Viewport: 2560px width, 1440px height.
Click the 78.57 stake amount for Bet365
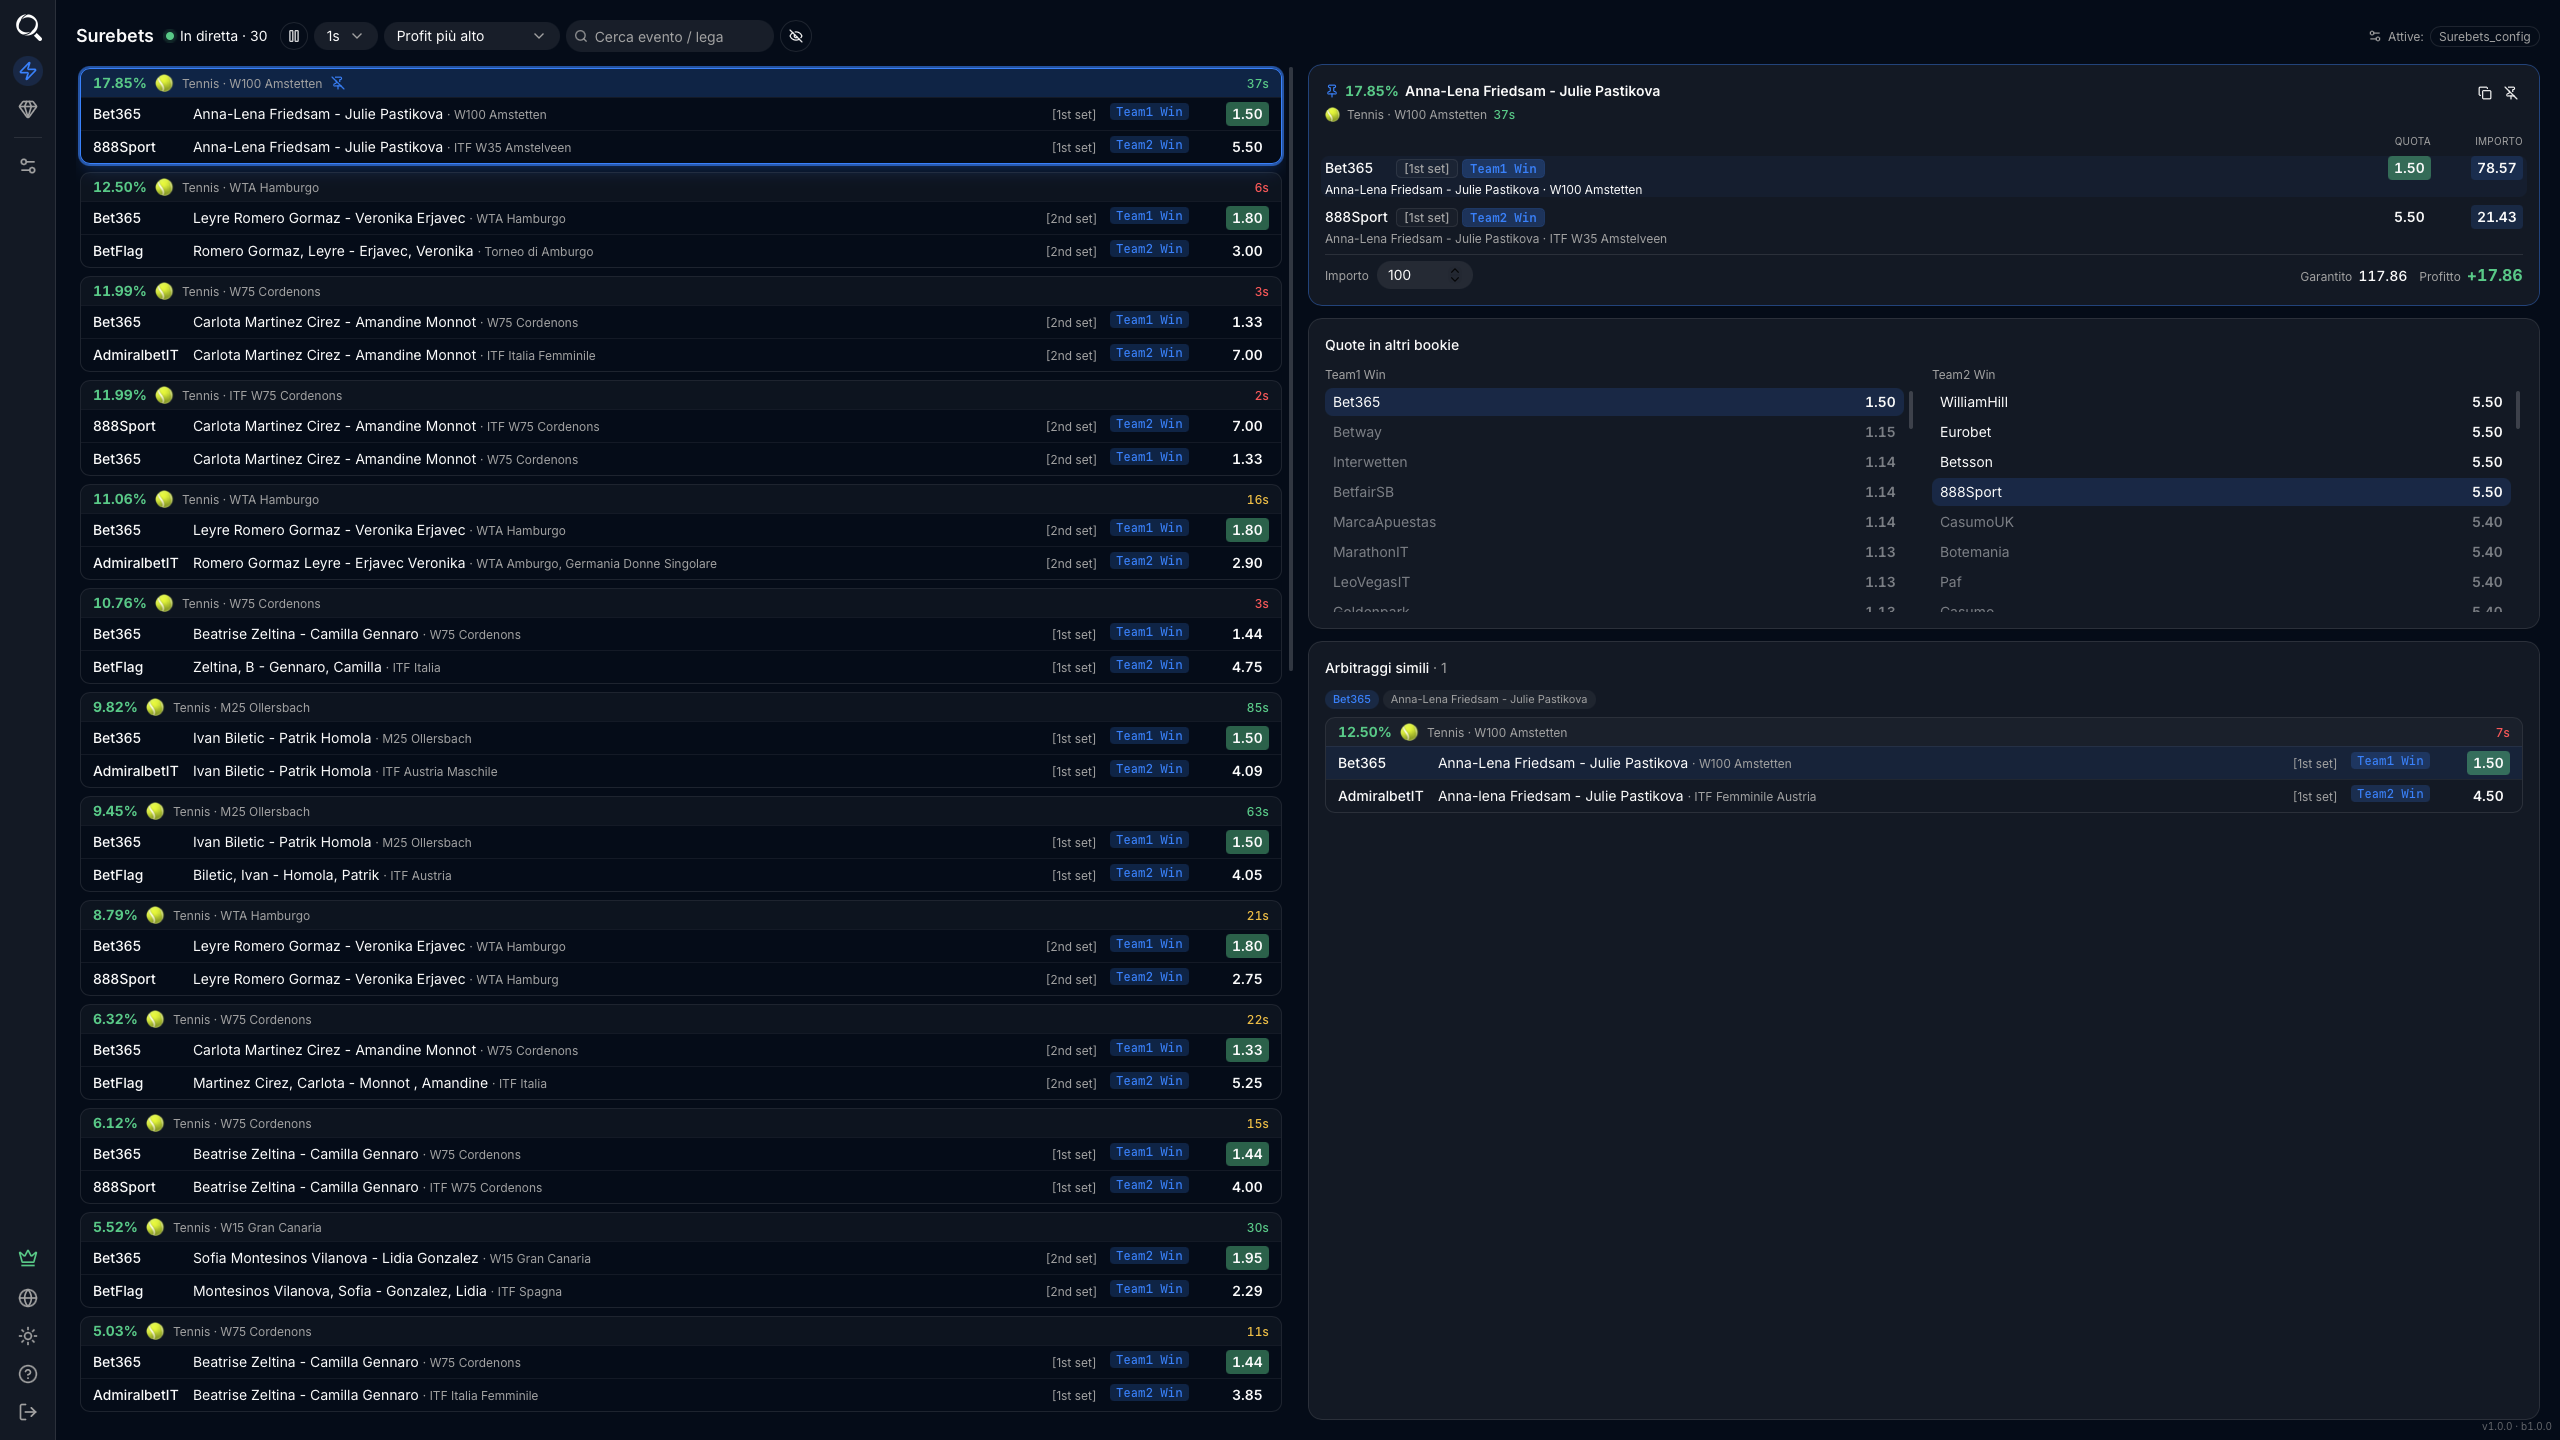2496,168
